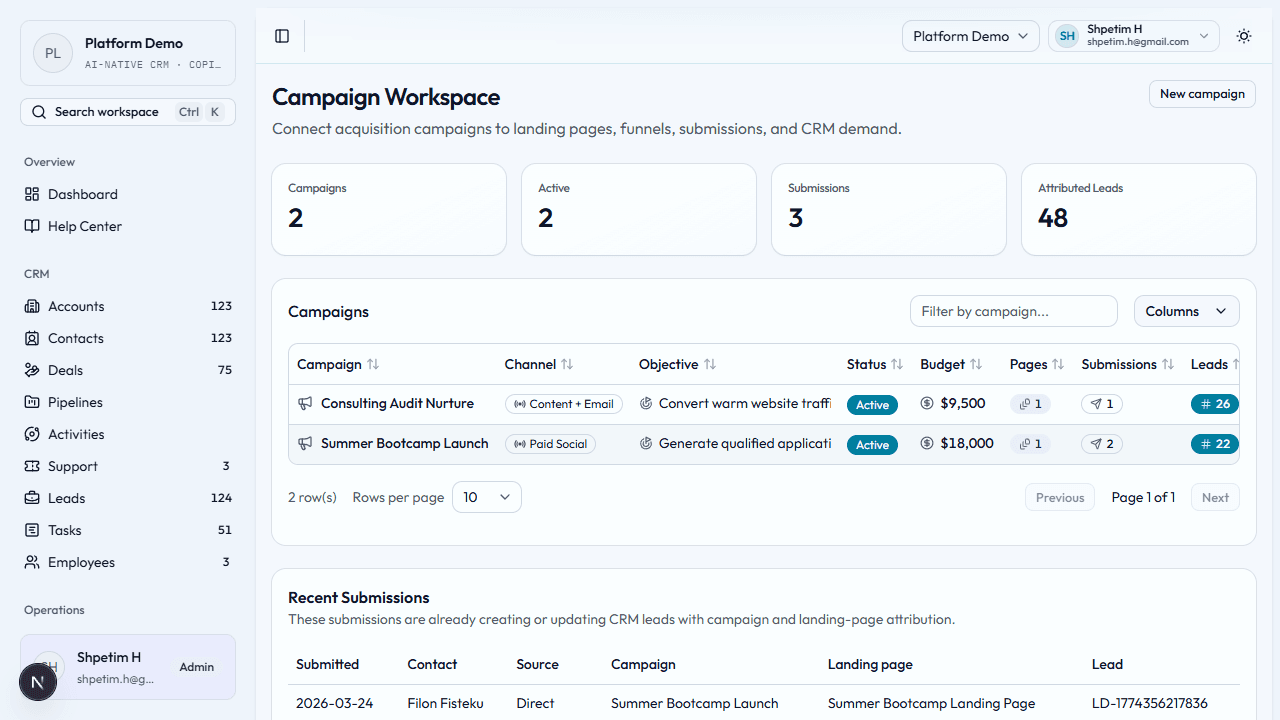Click the megaphone icon beside Consulting Audit Nurture
Viewport: 1280px width, 720px height.
[x=304, y=403]
